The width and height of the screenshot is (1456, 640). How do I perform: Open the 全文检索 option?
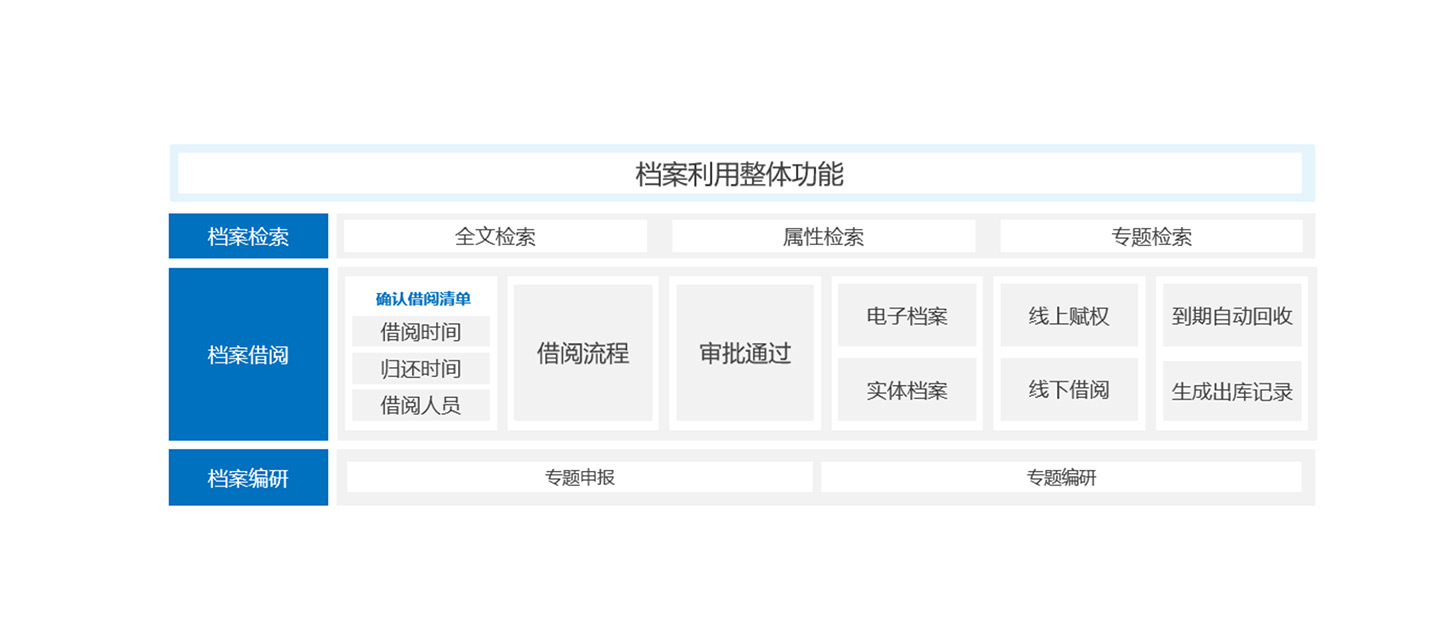[495, 237]
